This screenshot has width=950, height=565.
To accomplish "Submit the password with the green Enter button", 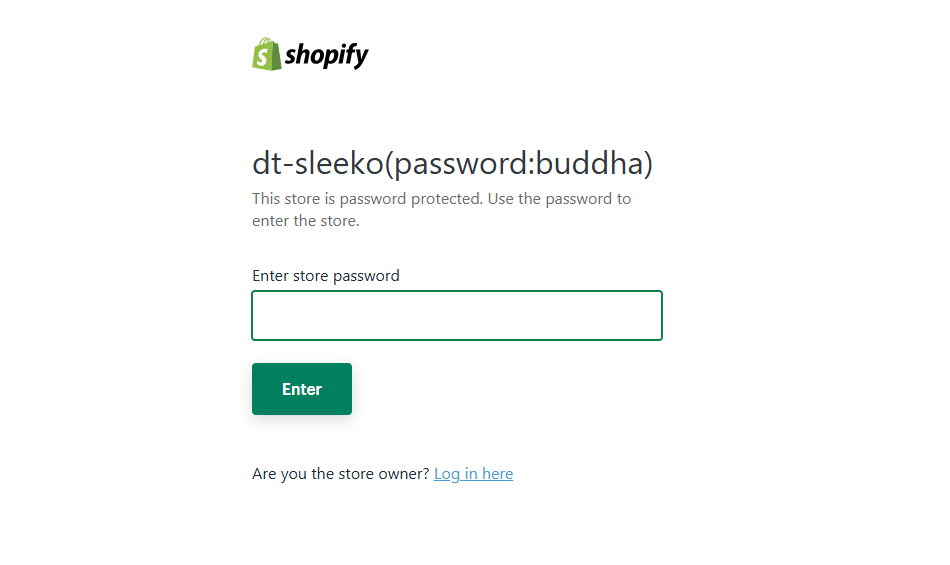I will point(302,389).
